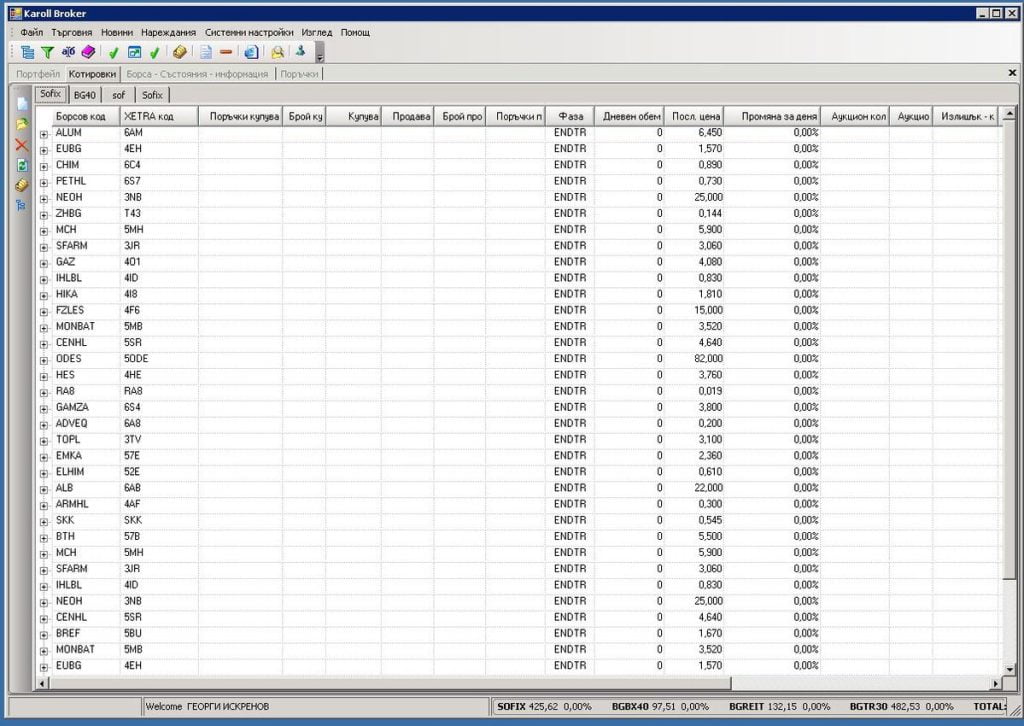
Task: Select the BG40 watchlist tab
Action: point(85,95)
